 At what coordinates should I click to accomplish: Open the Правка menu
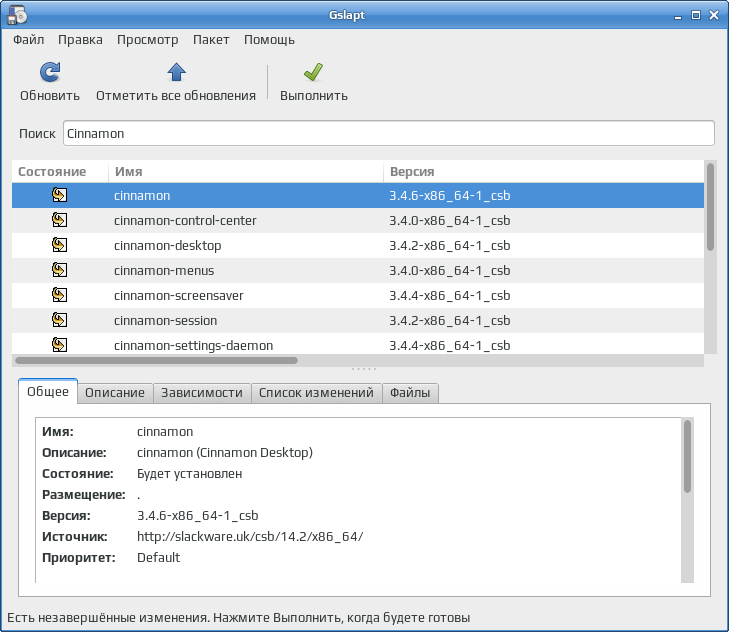[80, 40]
